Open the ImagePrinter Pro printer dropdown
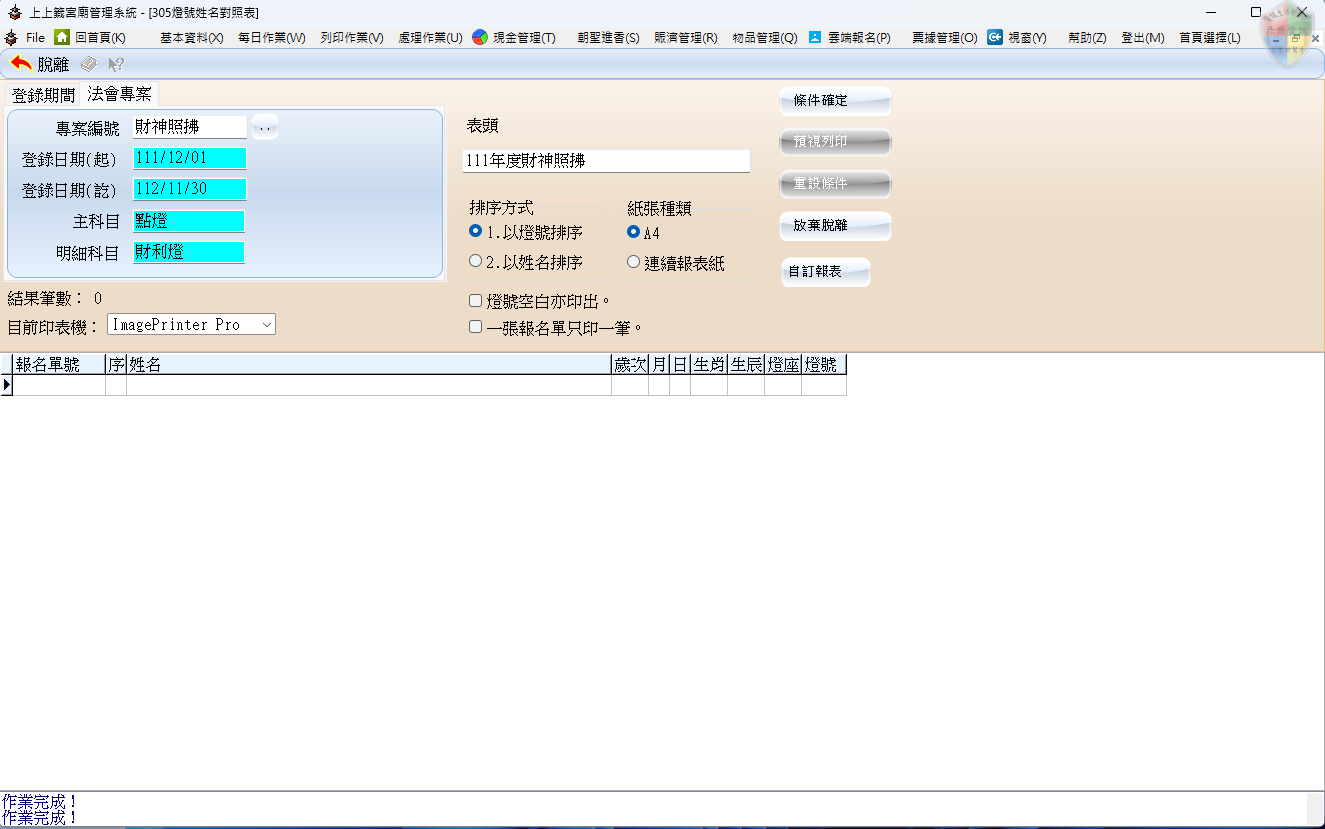Screen dimensions: 1325x829 click(265, 324)
